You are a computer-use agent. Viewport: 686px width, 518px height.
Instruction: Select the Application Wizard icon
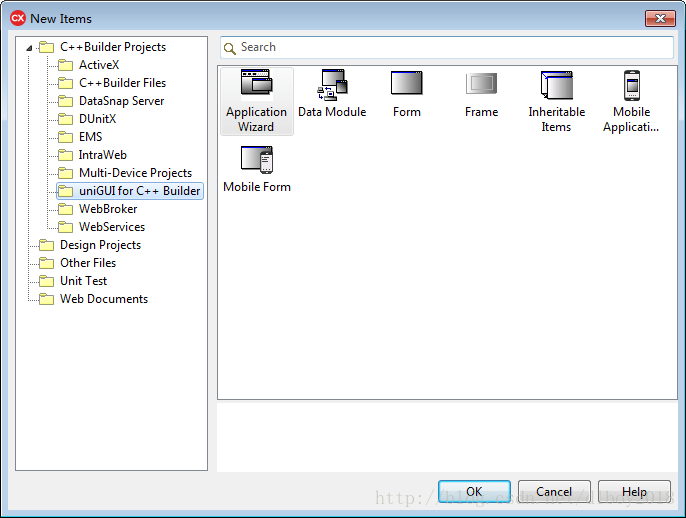click(257, 84)
